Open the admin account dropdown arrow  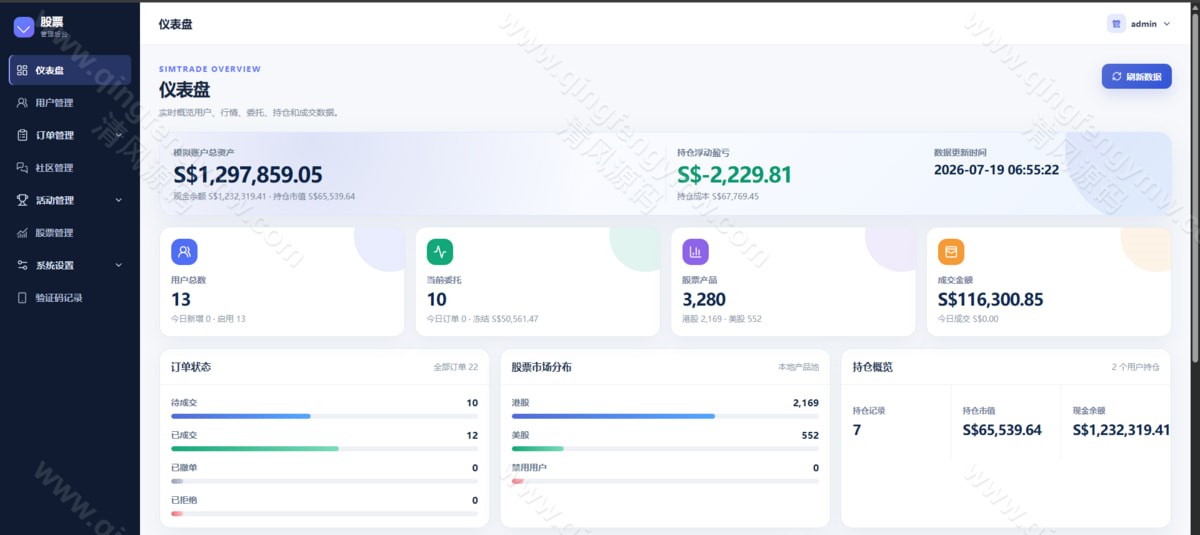pyautogui.click(x=1166, y=23)
